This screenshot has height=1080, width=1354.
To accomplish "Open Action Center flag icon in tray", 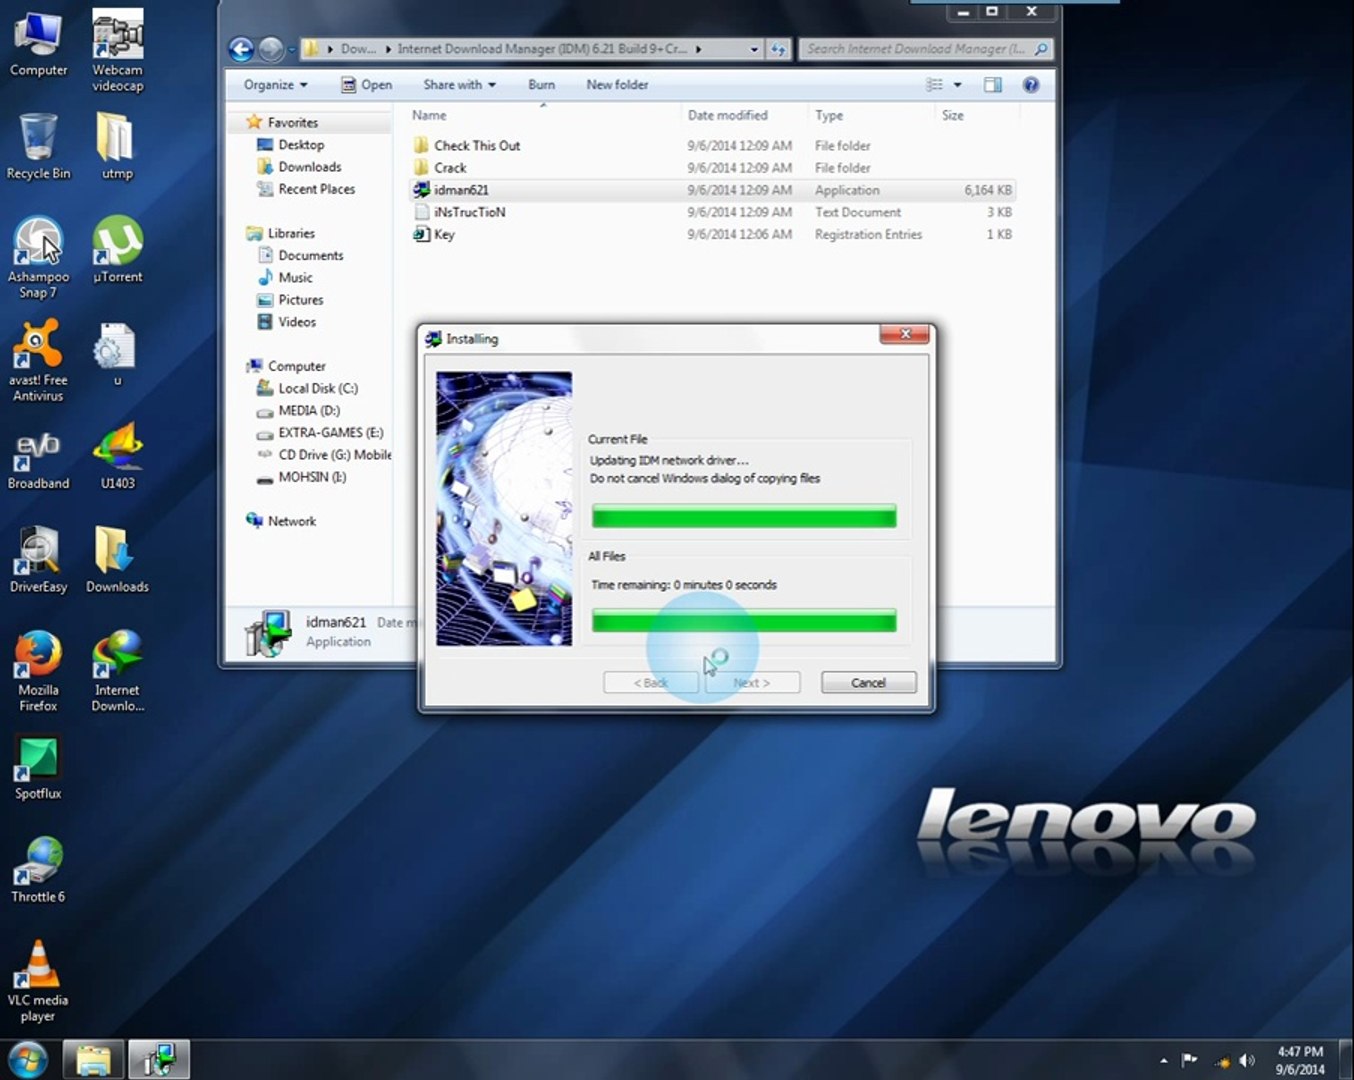I will click(1190, 1060).
